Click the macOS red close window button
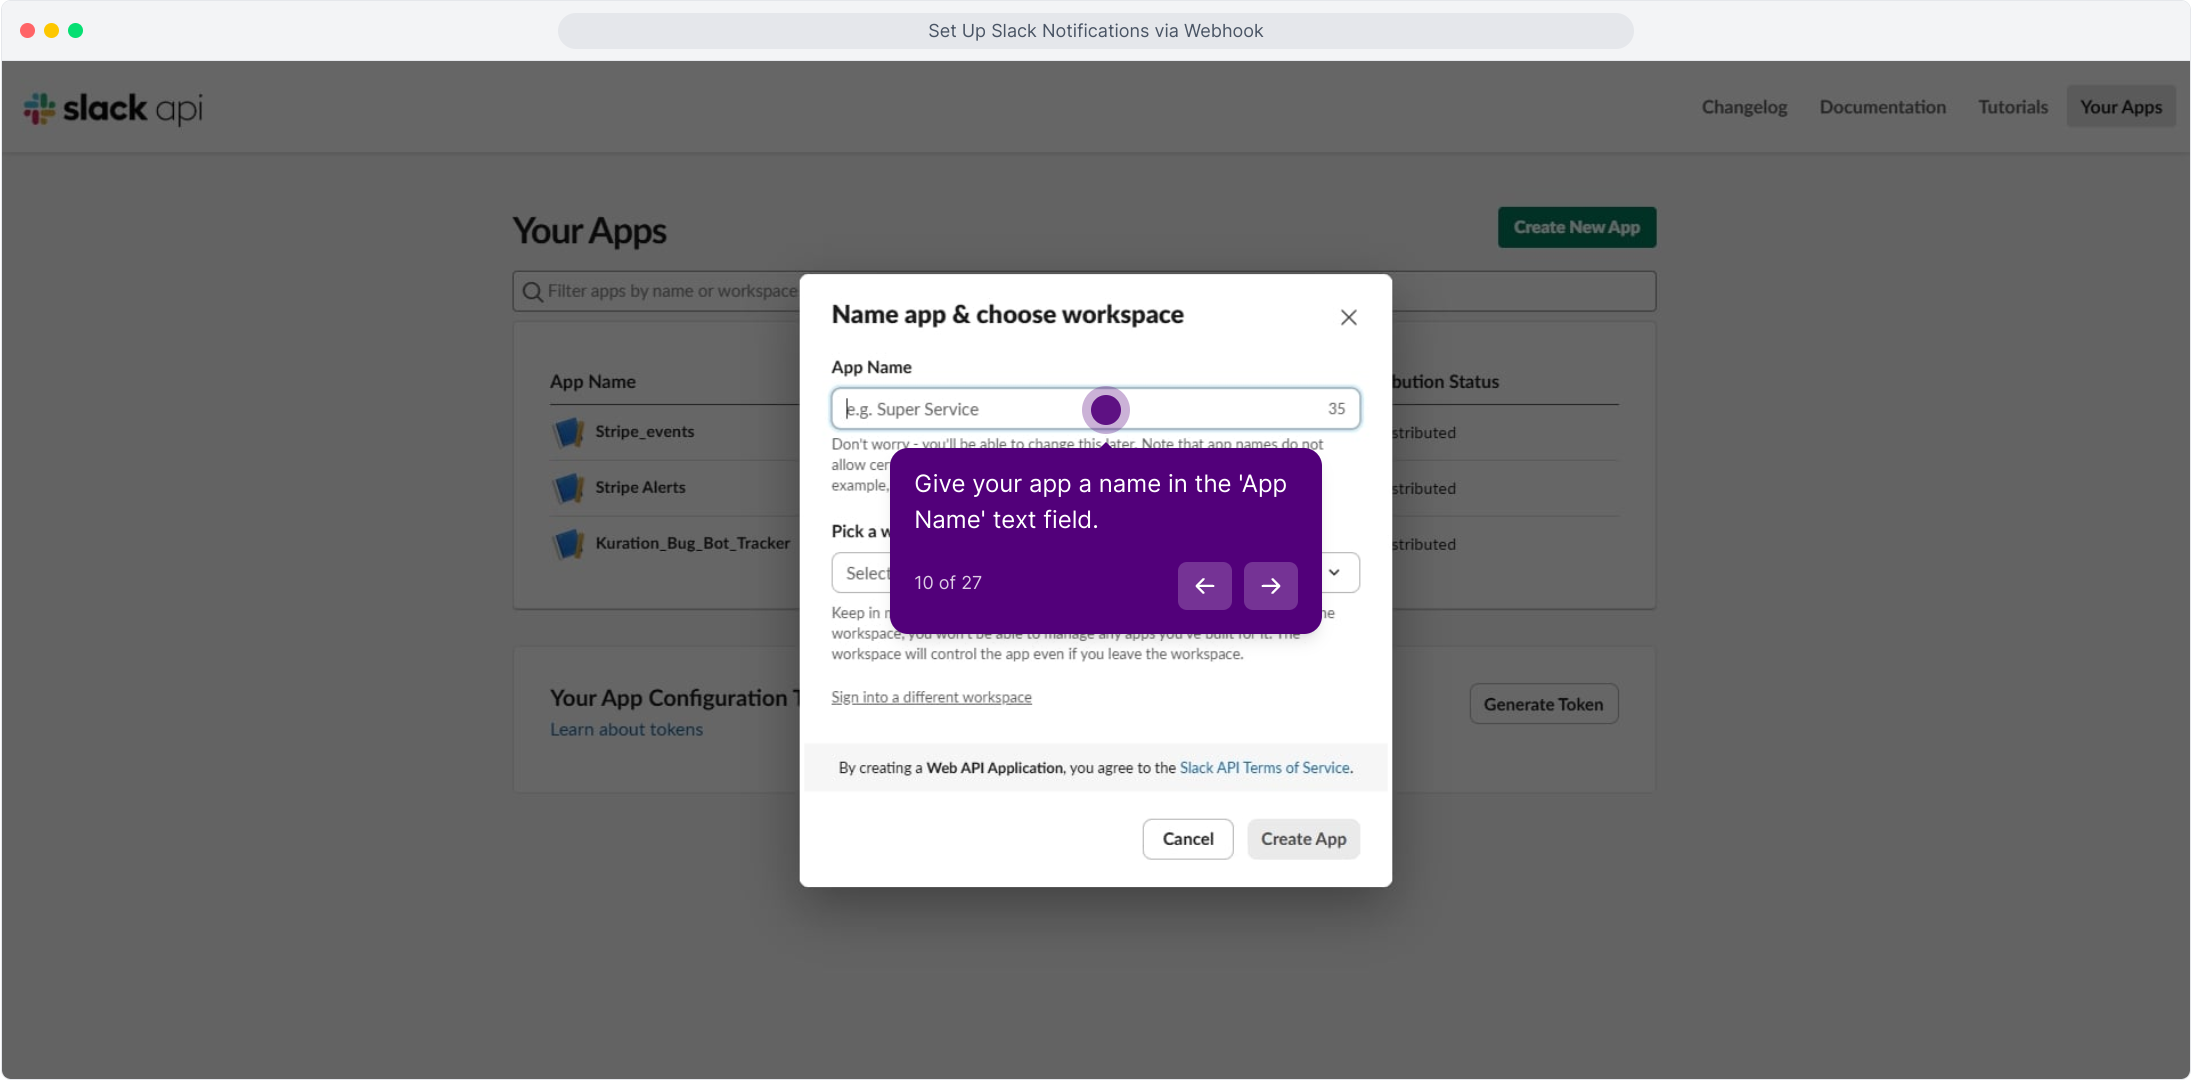 tap(27, 31)
